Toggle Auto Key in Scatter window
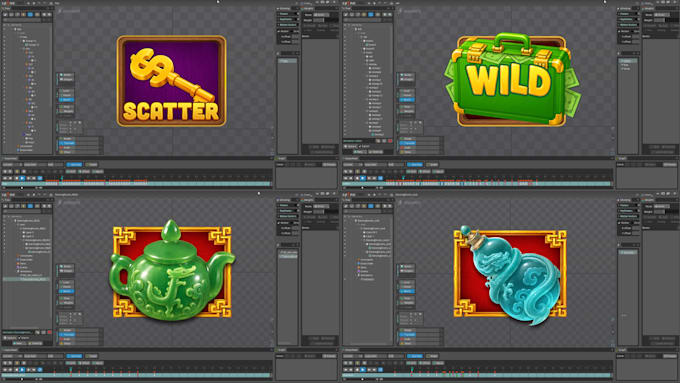This screenshot has width=680, height=383. pyautogui.click(x=74, y=164)
